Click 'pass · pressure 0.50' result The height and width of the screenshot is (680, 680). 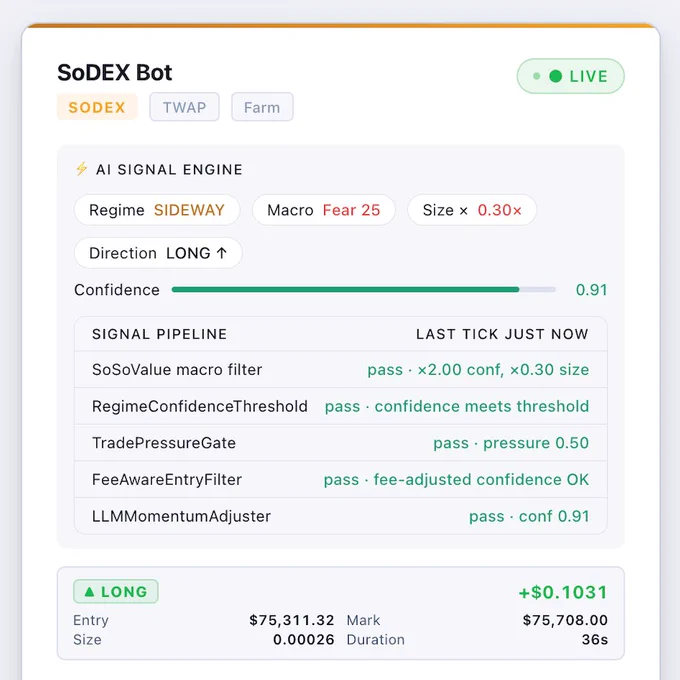pyautogui.click(x=511, y=443)
